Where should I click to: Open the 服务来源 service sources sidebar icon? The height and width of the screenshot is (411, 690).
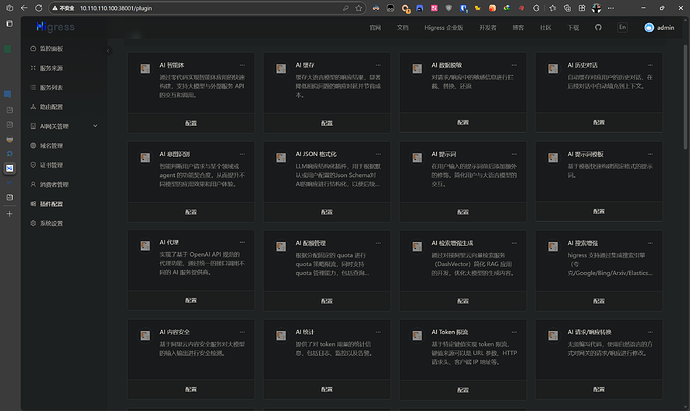click(33, 68)
